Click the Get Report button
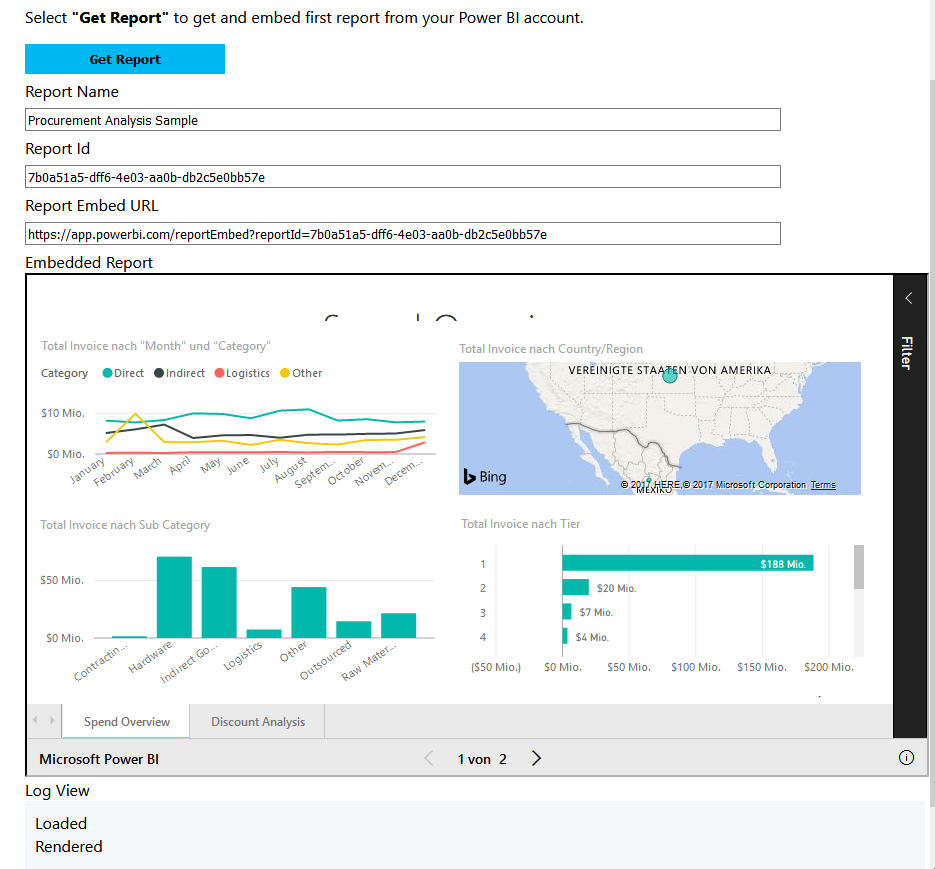The height and width of the screenshot is (869, 935). coord(125,59)
